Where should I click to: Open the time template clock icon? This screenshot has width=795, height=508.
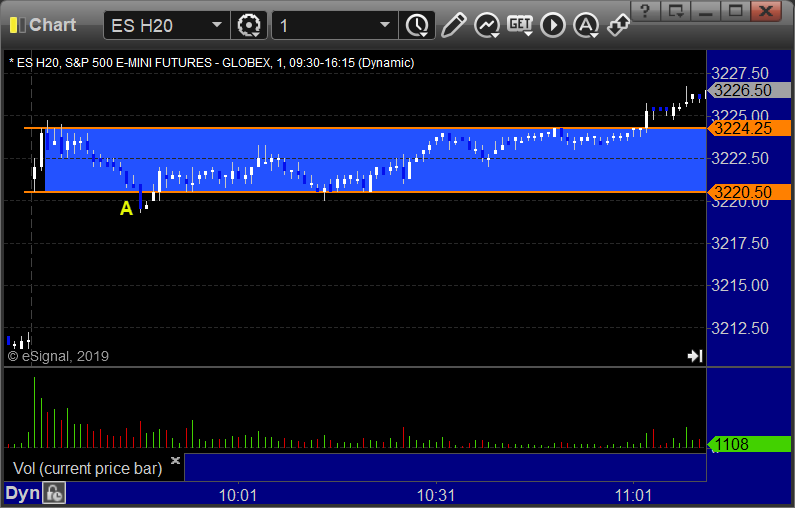coord(417,25)
